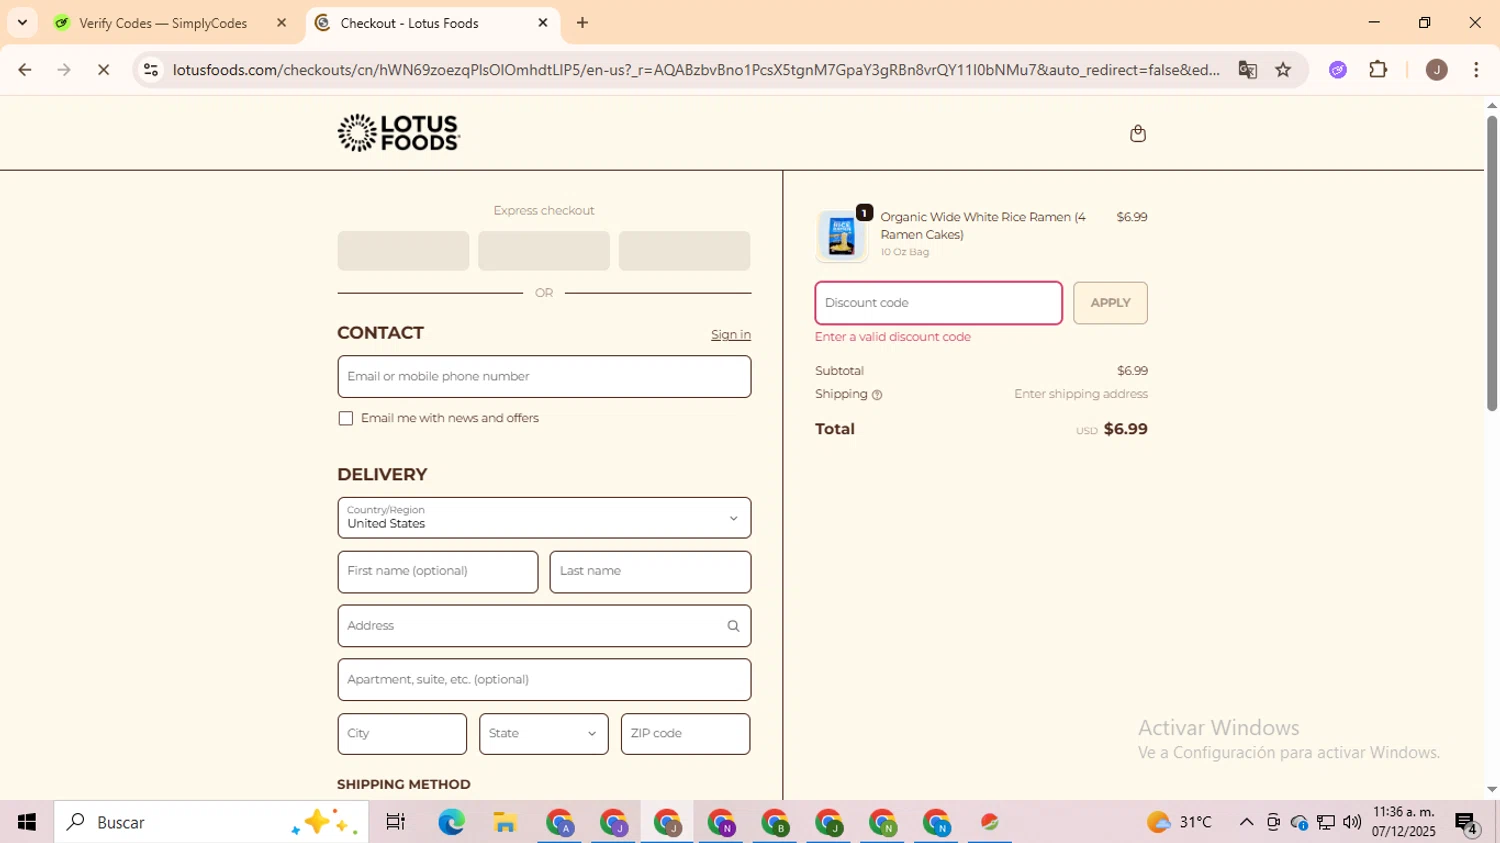
Task: Click the First name (optional) field
Action: click(438, 572)
